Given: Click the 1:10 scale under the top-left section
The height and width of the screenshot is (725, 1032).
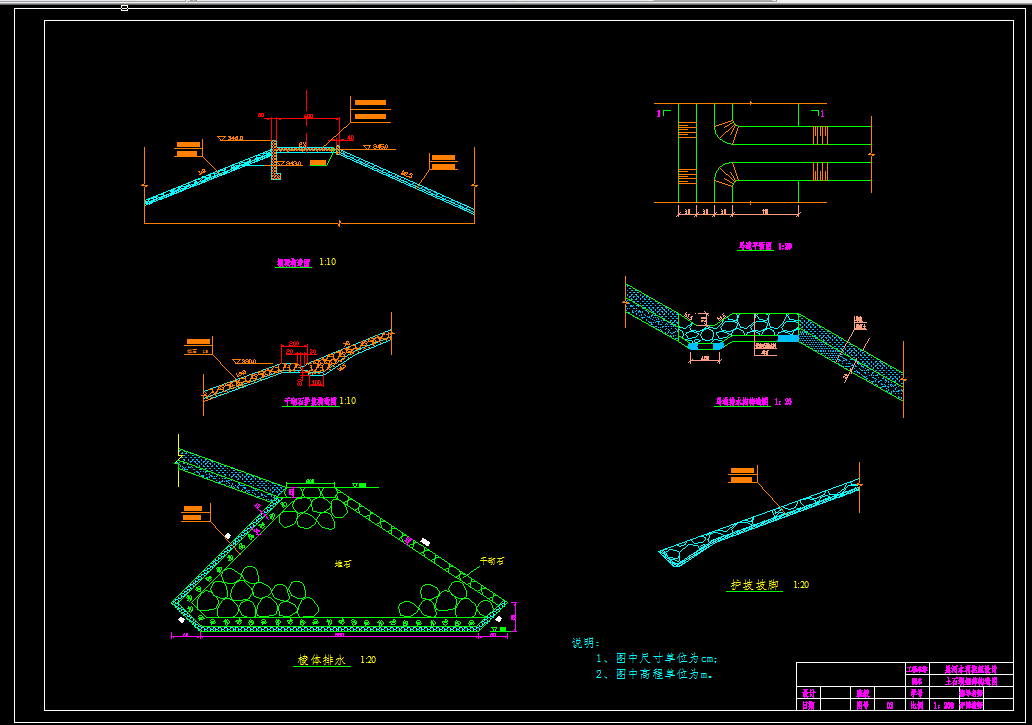Looking at the screenshot, I should click(x=328, y=262).
